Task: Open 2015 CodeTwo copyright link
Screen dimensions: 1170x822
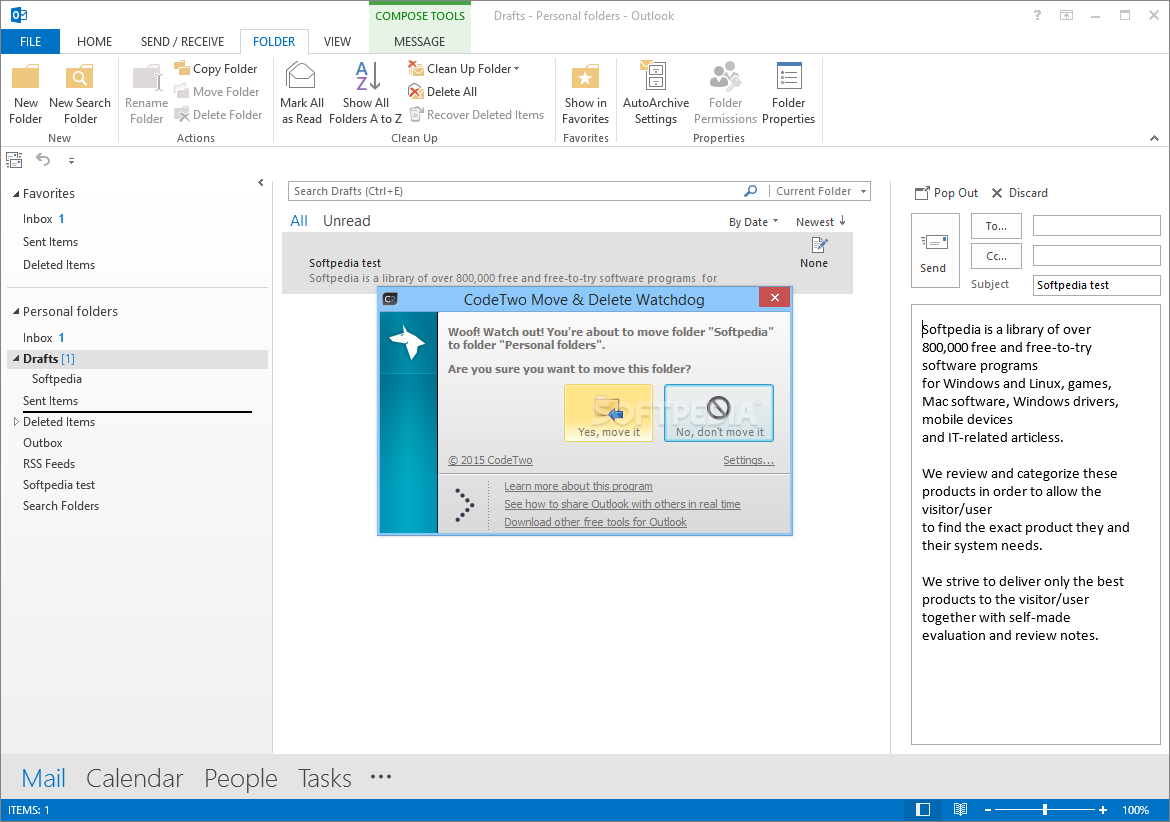Action: (490, 460)
